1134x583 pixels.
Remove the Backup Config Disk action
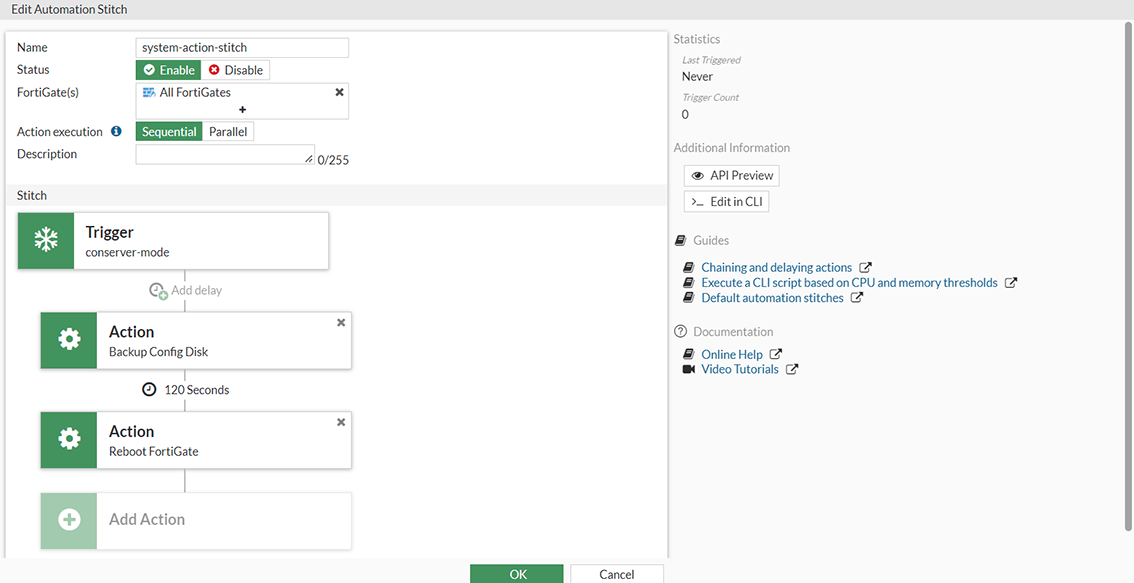(341, 323)
